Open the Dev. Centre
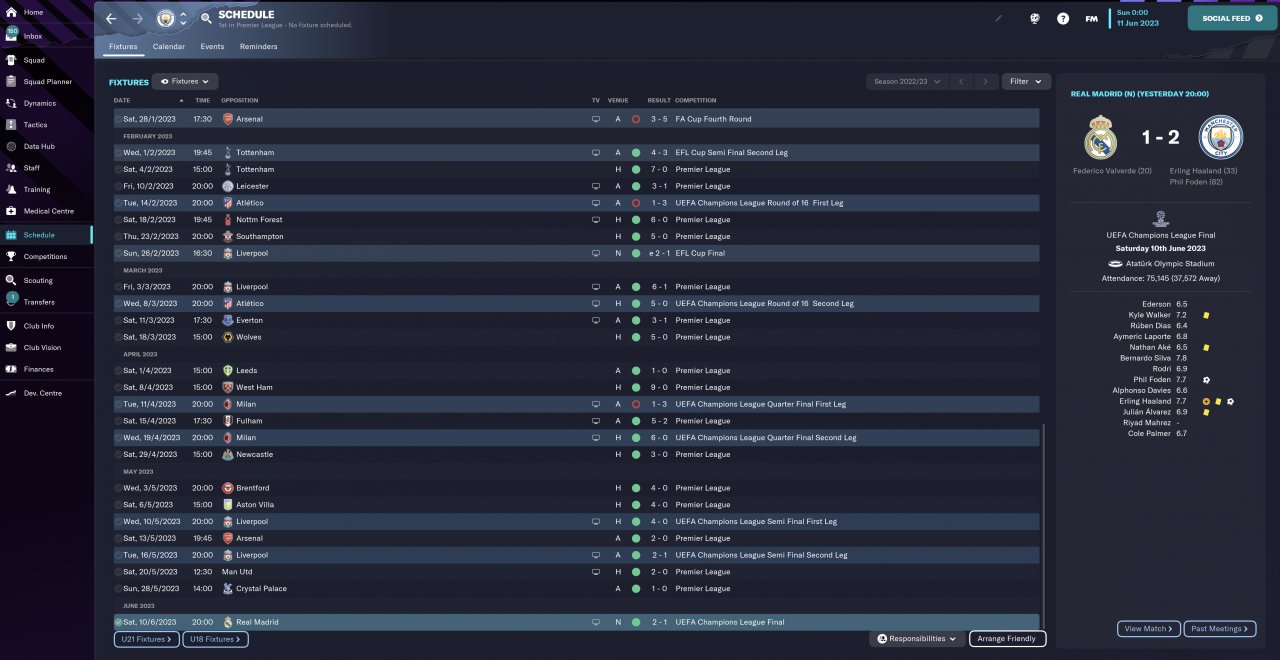1280x660 pixels. coord(43,393)
